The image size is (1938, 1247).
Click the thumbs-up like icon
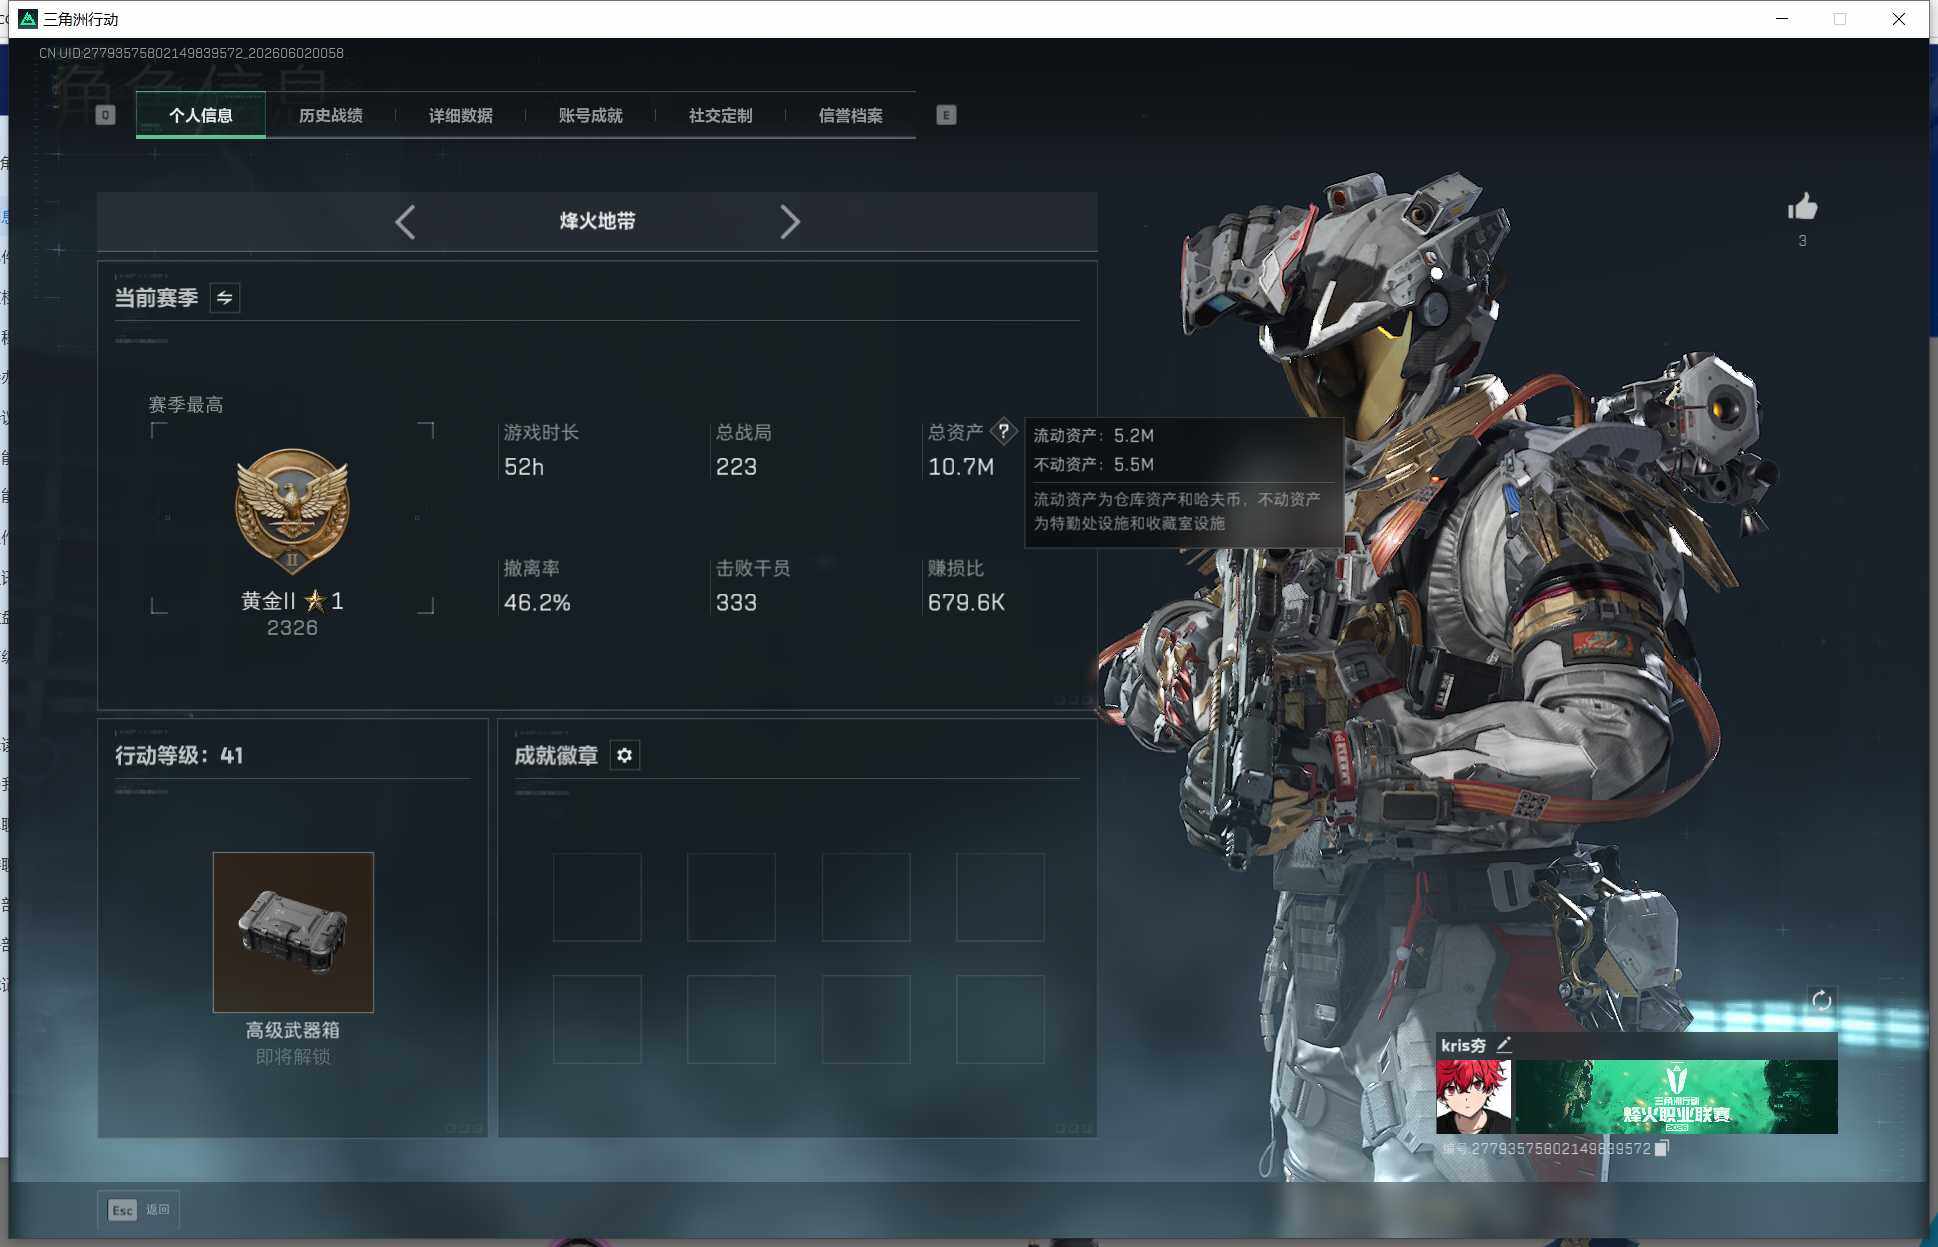[1802, 207]
